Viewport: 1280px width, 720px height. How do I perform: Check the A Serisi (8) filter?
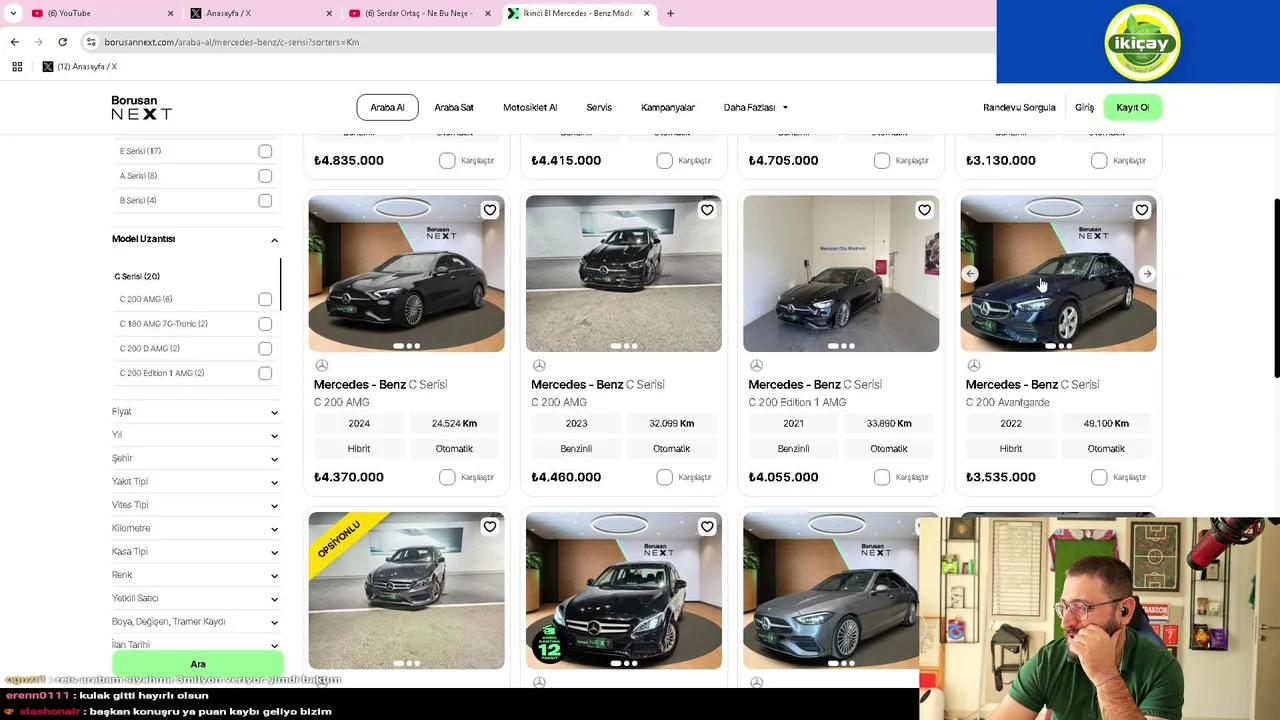click(265, 176)
